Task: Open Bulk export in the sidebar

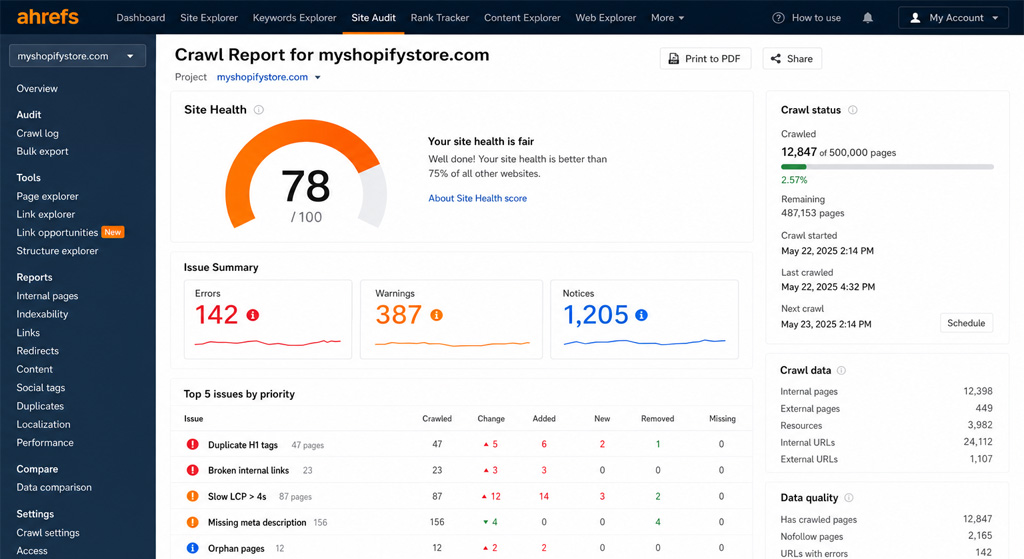Action: click(42, 152)
